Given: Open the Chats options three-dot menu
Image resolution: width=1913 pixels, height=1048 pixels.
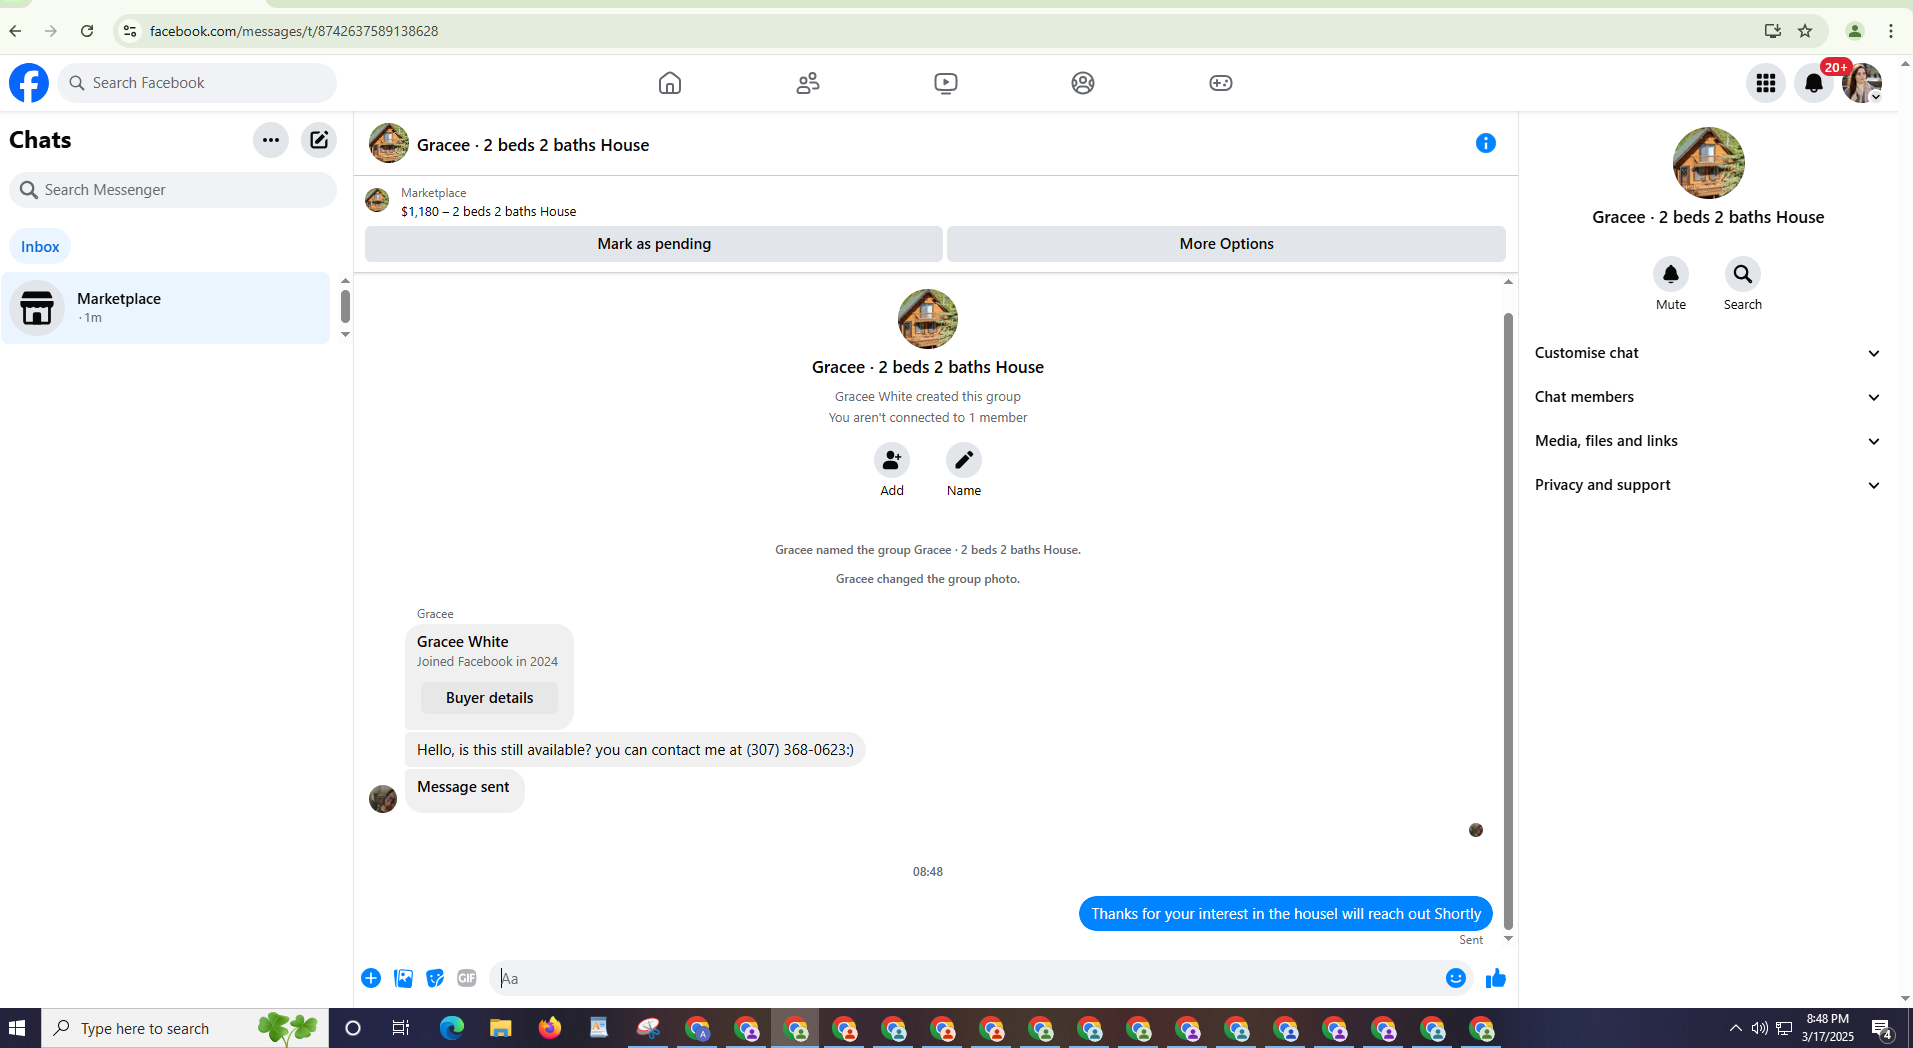Looking at the screenshot, I should click(x=271, y=140).
